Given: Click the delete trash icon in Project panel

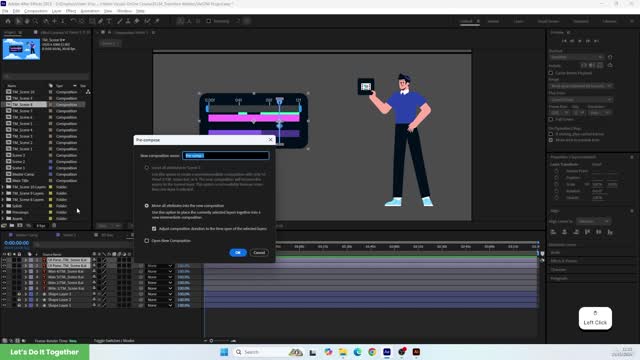Looking at the screenshot, I should [54, 225].
